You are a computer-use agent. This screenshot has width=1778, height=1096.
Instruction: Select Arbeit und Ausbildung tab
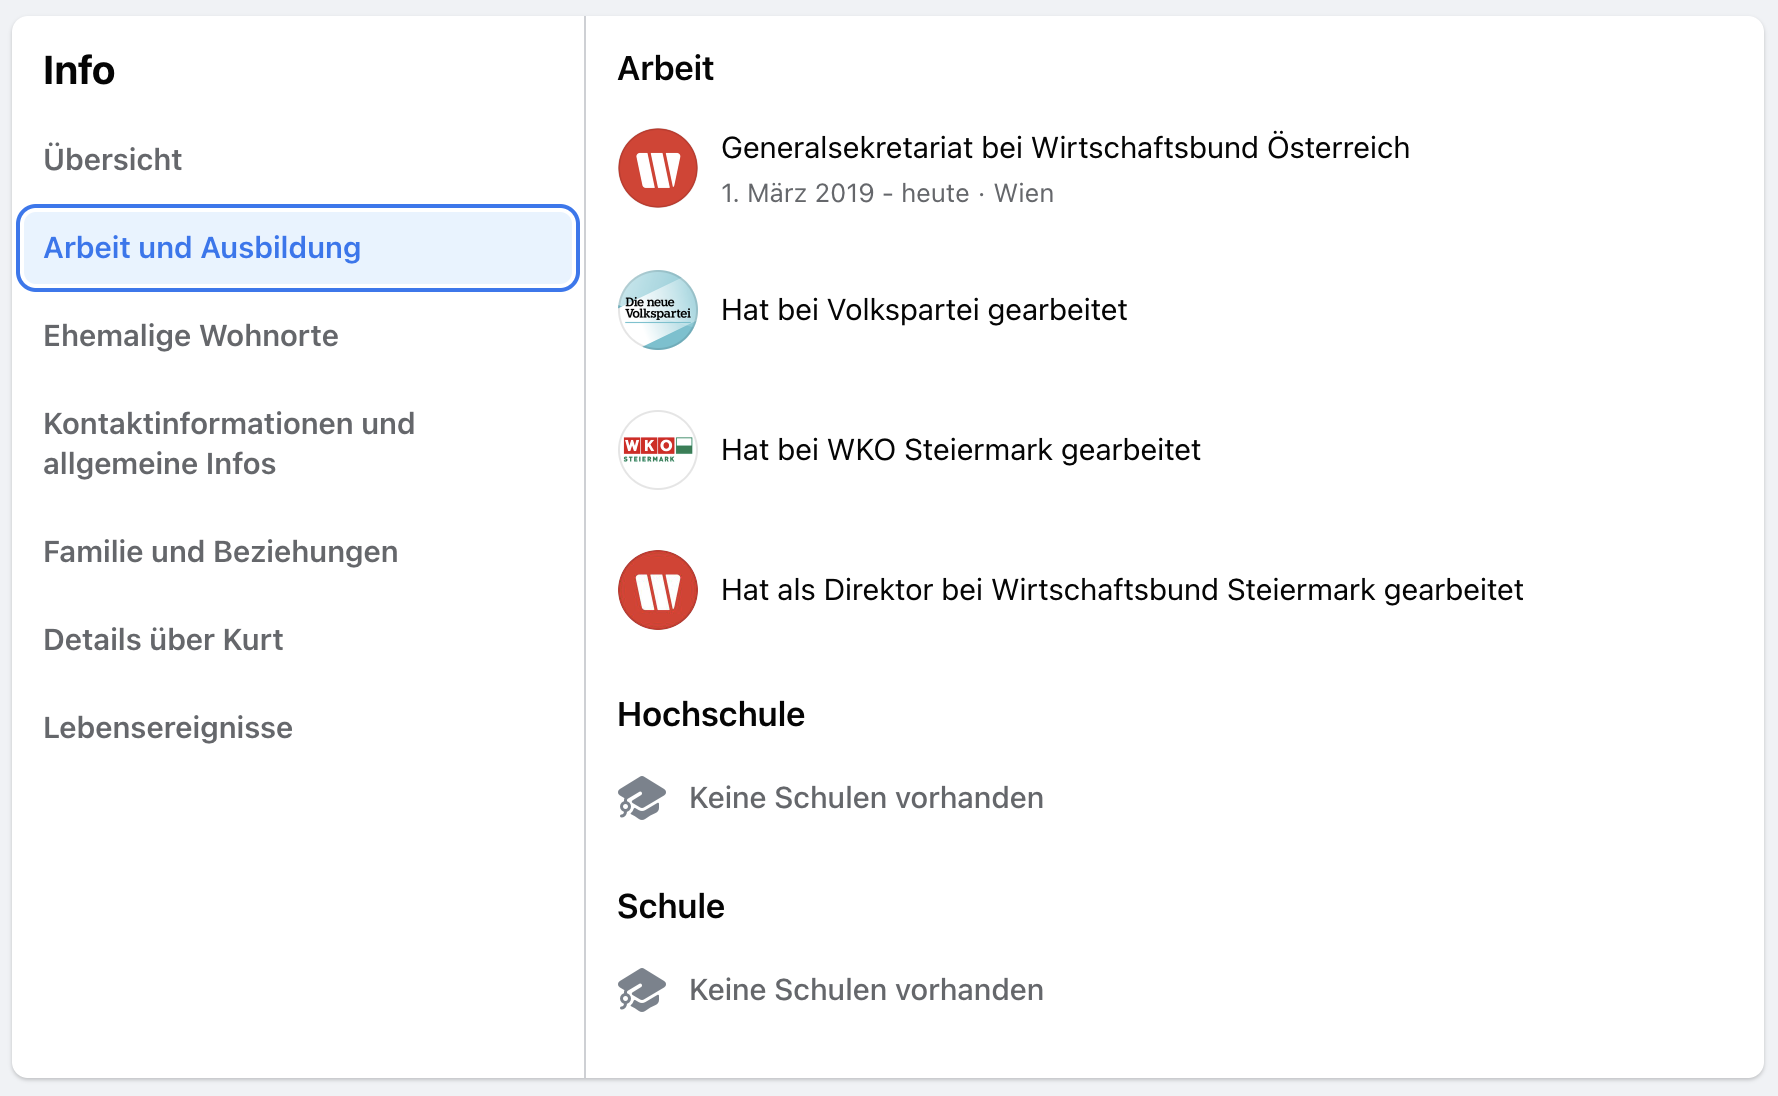[x=298, y=248]
